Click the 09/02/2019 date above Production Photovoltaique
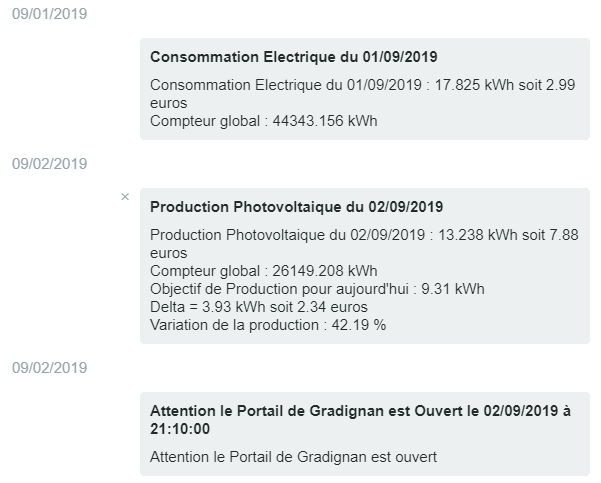The height and width of the screenshot is (483, 601). pos(49,164)
